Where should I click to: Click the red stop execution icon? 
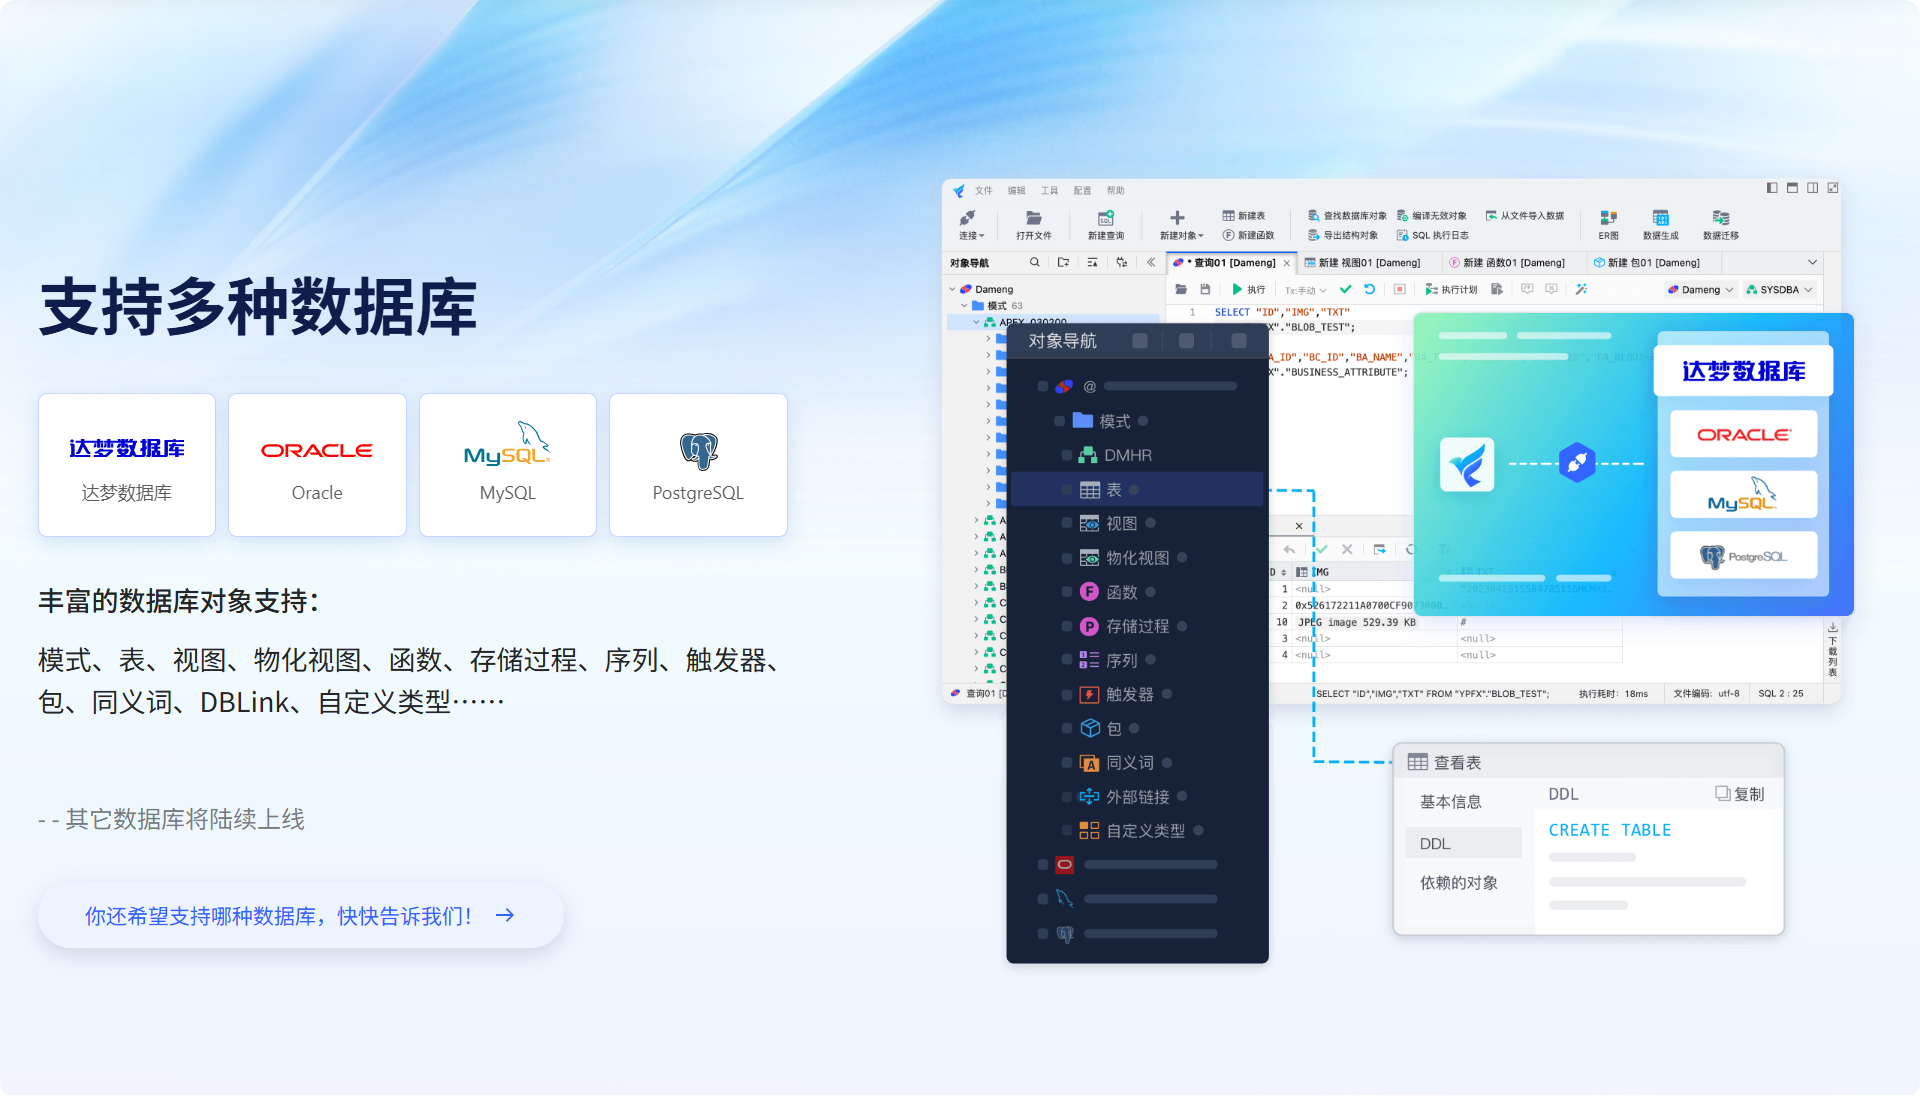pos(1400,290)
